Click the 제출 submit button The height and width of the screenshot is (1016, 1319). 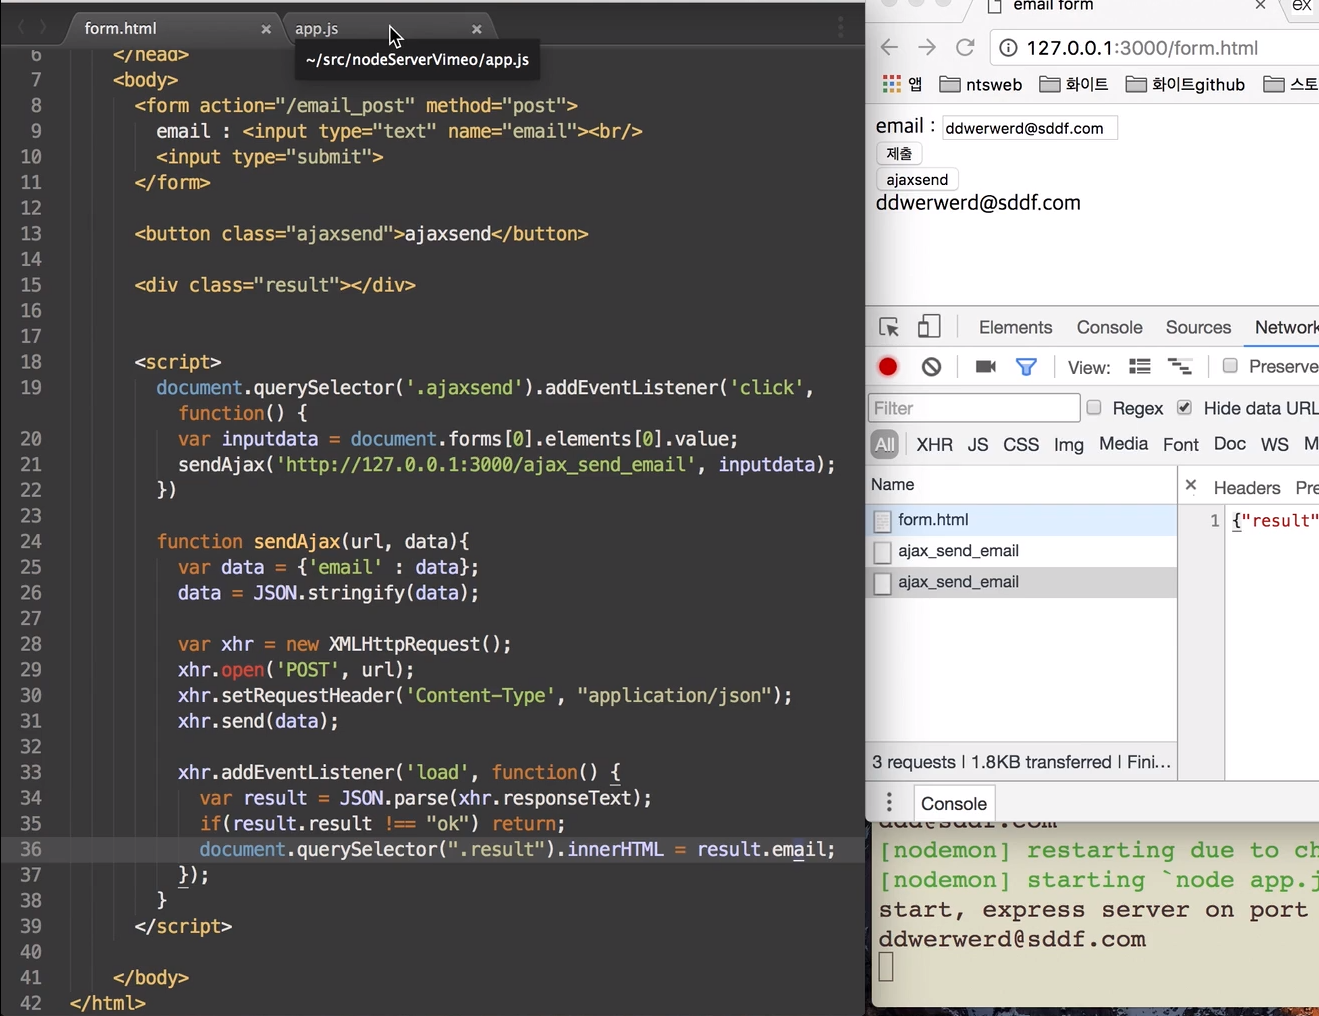899,153
